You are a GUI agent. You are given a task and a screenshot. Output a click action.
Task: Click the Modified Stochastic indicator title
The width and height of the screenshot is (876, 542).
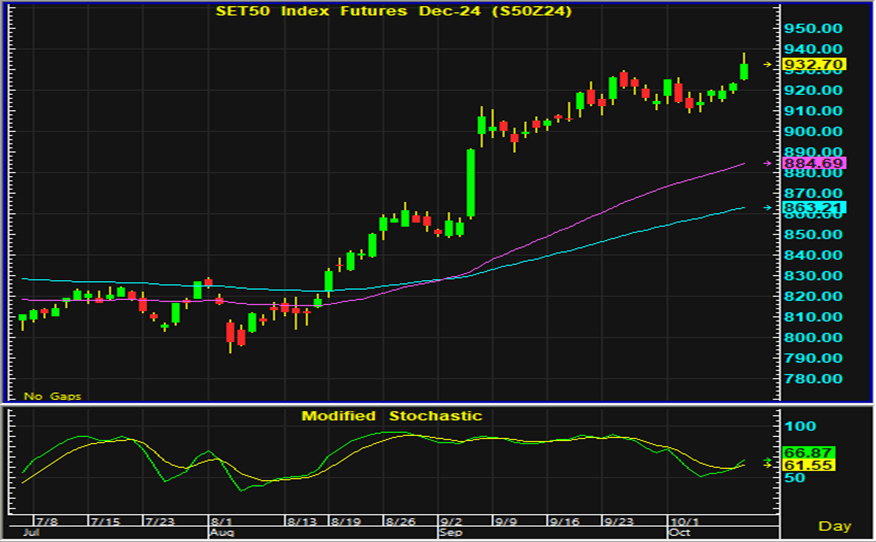(392, 416)
